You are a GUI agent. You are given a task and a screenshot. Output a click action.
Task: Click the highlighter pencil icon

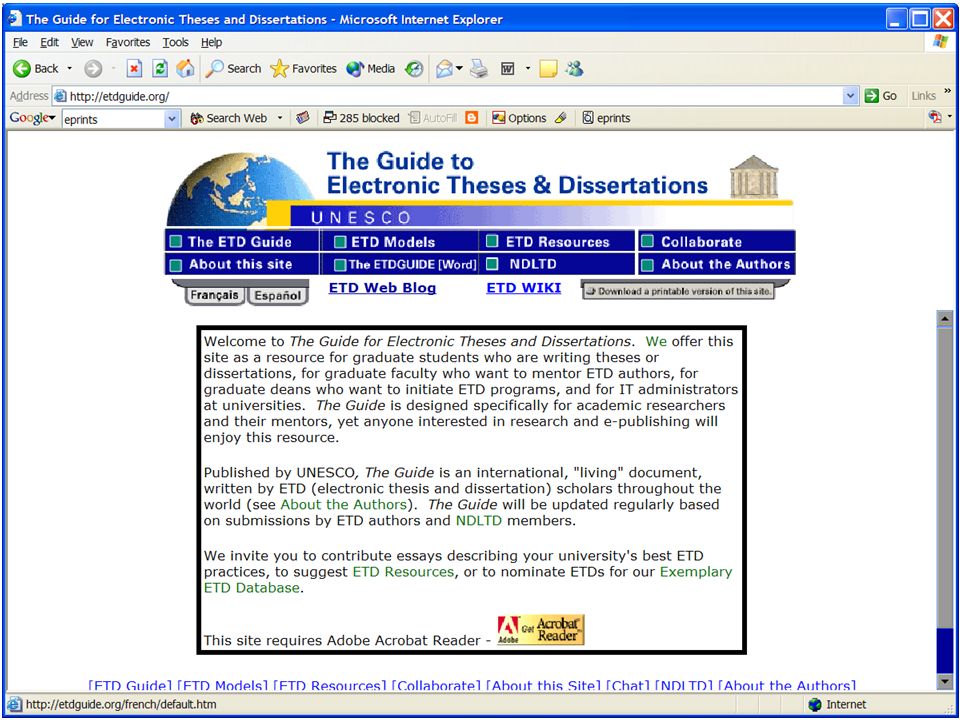point(561,118)
